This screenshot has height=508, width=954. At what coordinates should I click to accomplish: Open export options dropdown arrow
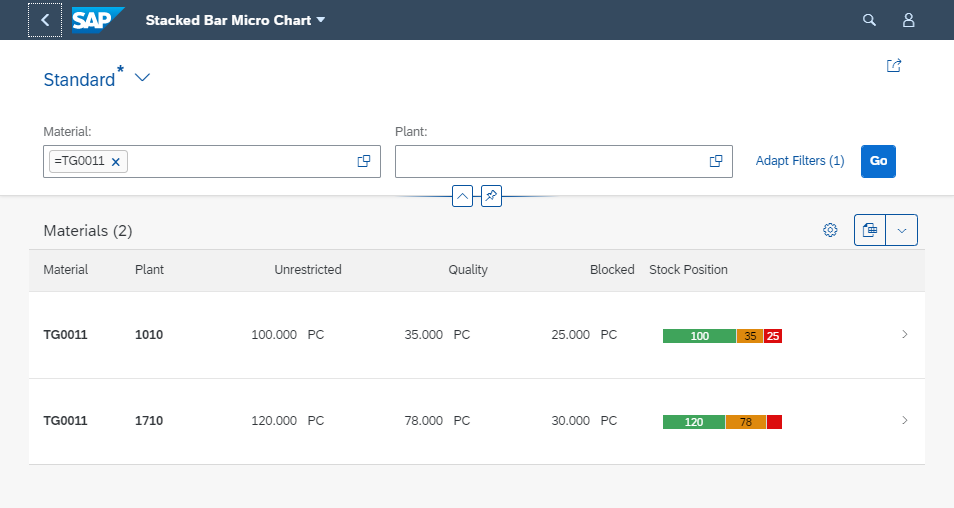coord(902,230)
